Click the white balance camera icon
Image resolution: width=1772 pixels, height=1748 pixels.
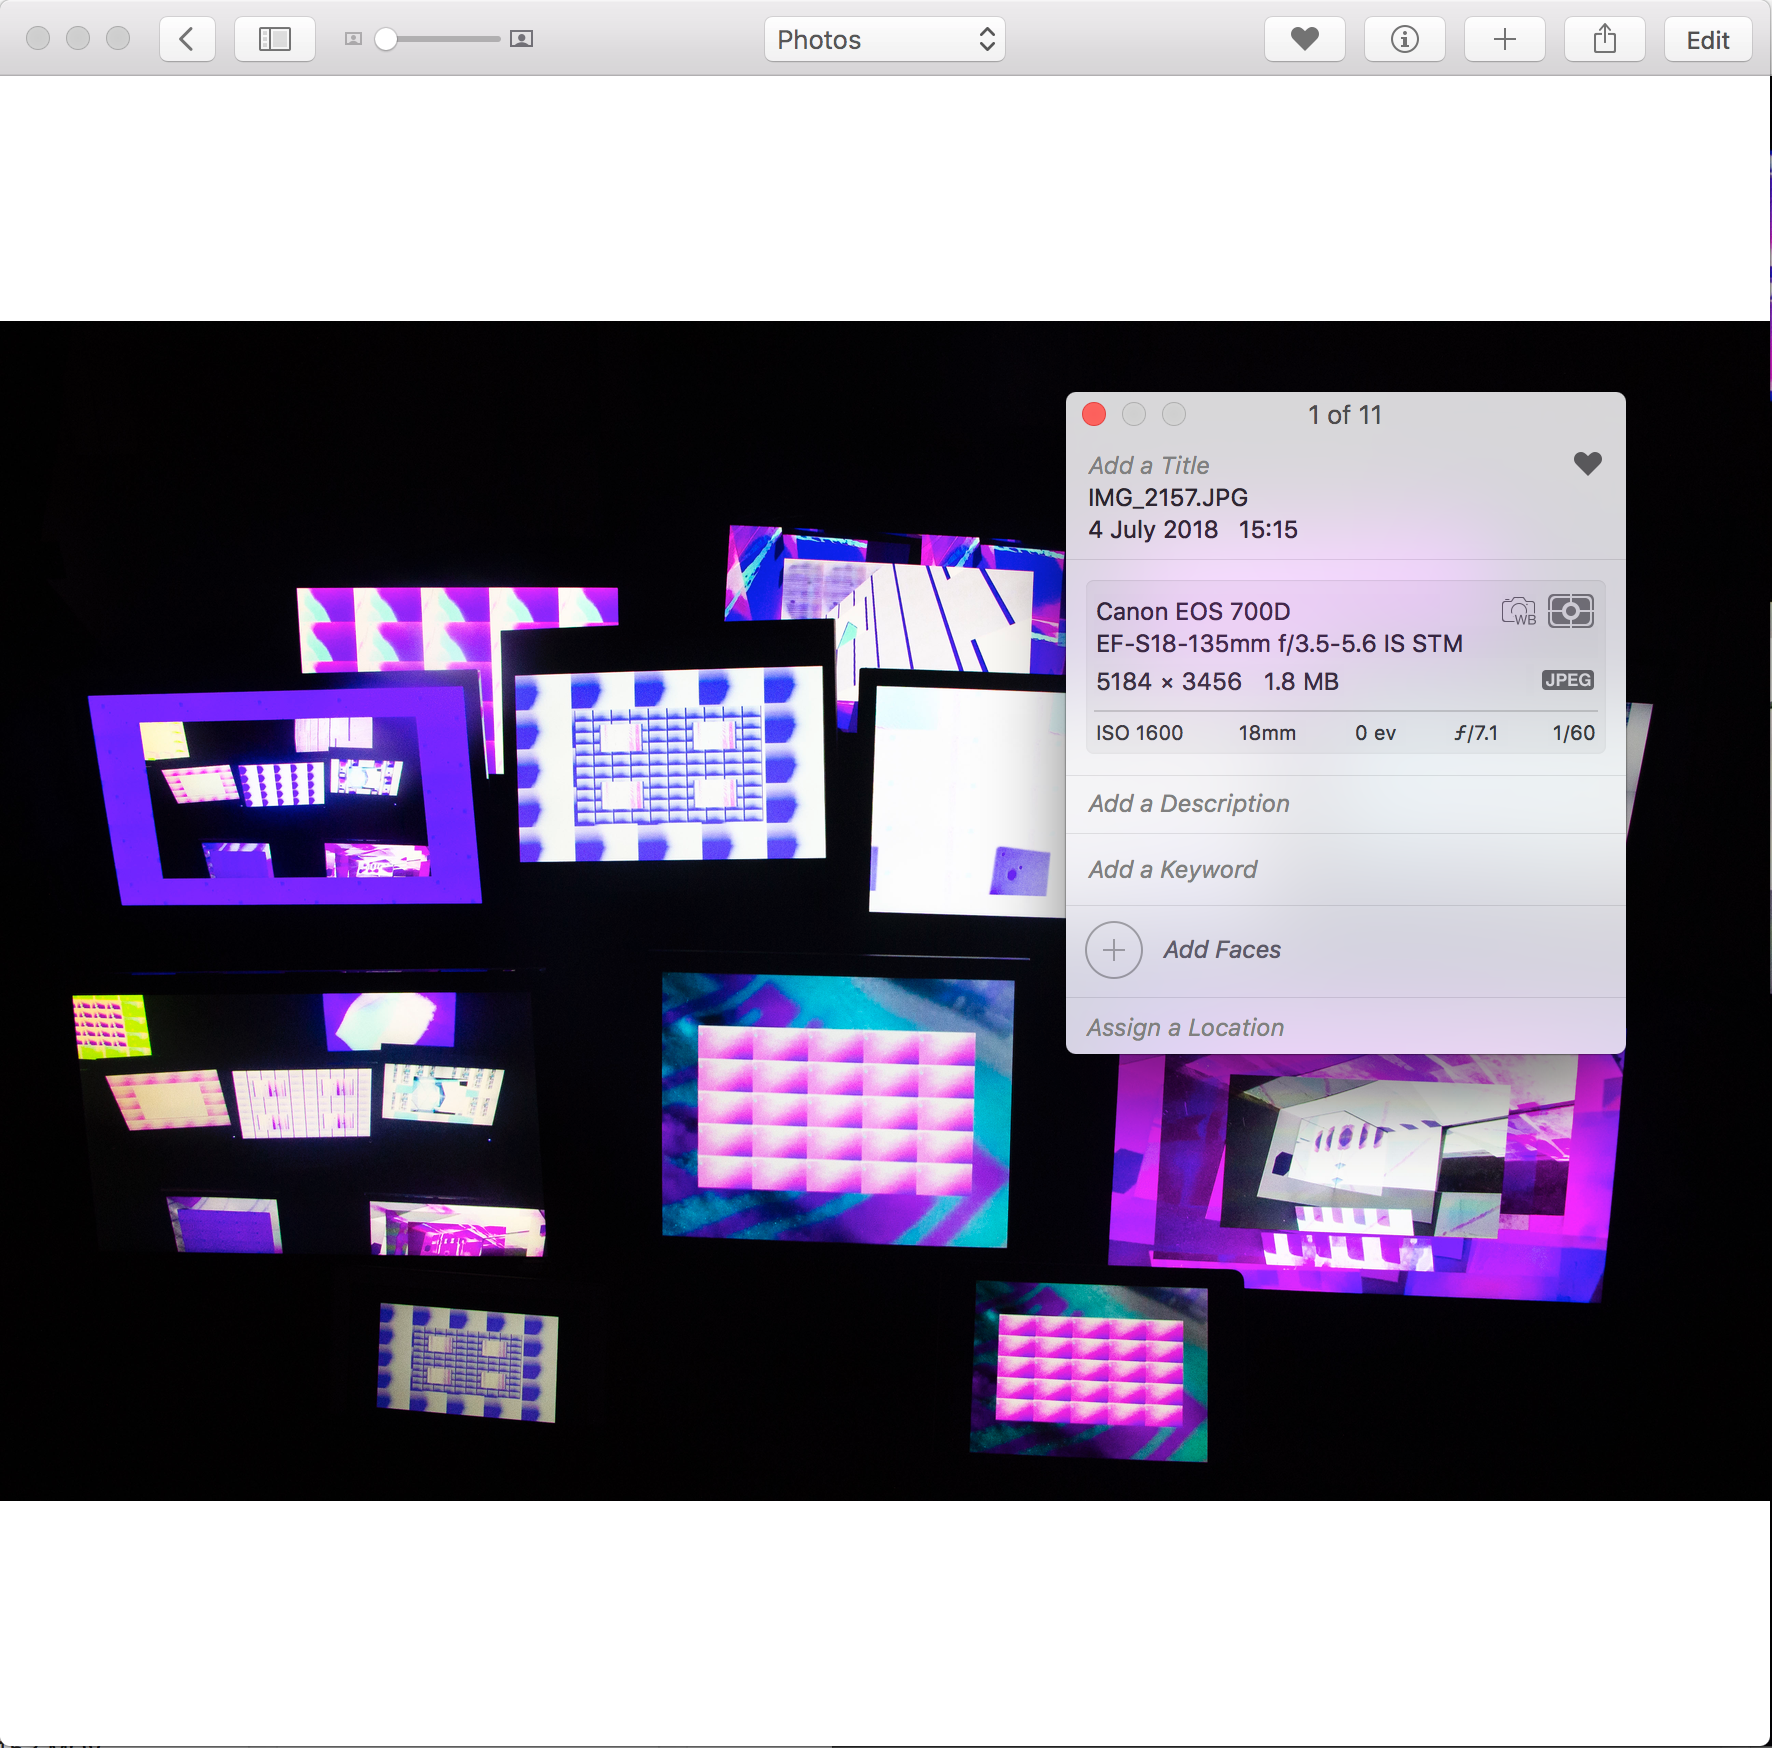(x=1518, y=611)
